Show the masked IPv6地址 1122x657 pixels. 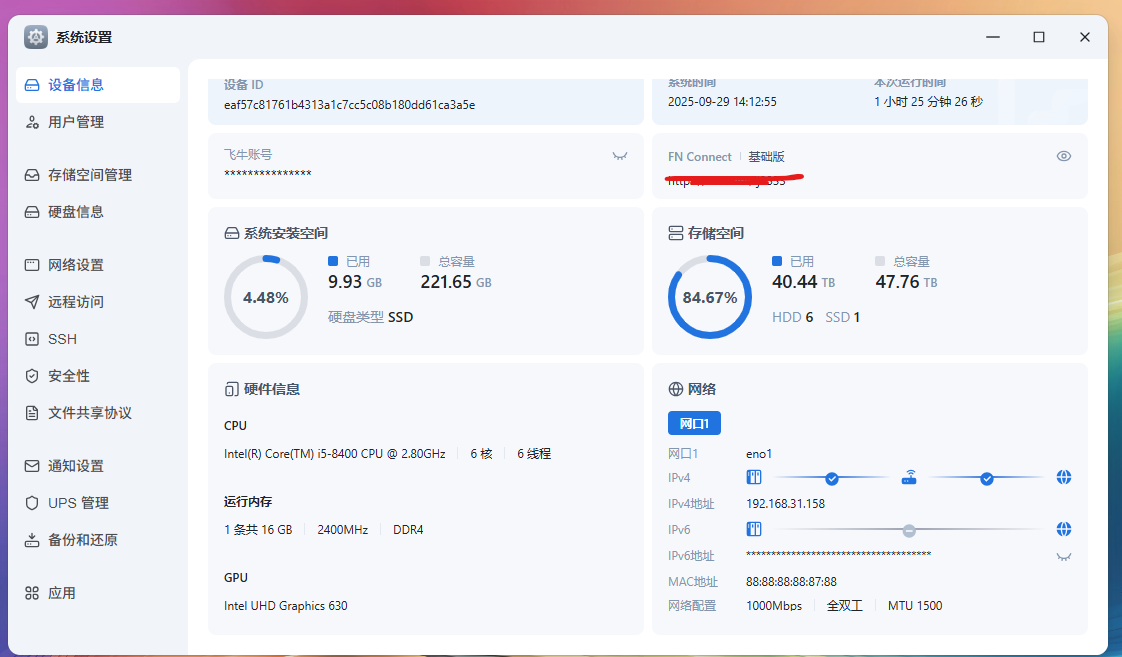1064,556
